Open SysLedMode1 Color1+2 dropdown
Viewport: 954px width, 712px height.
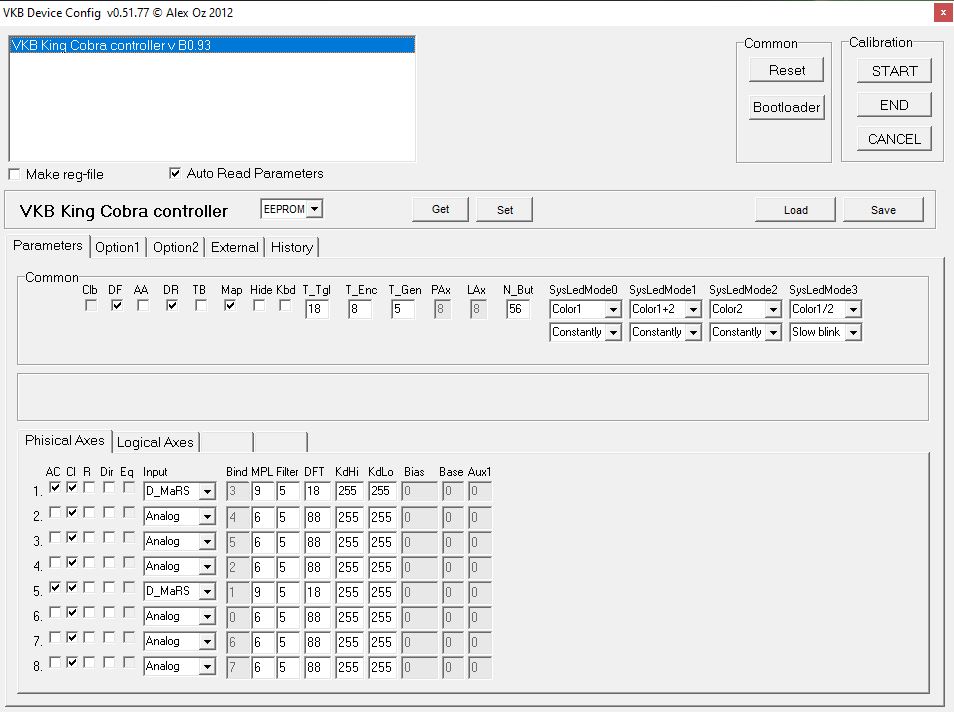(693, 309)
